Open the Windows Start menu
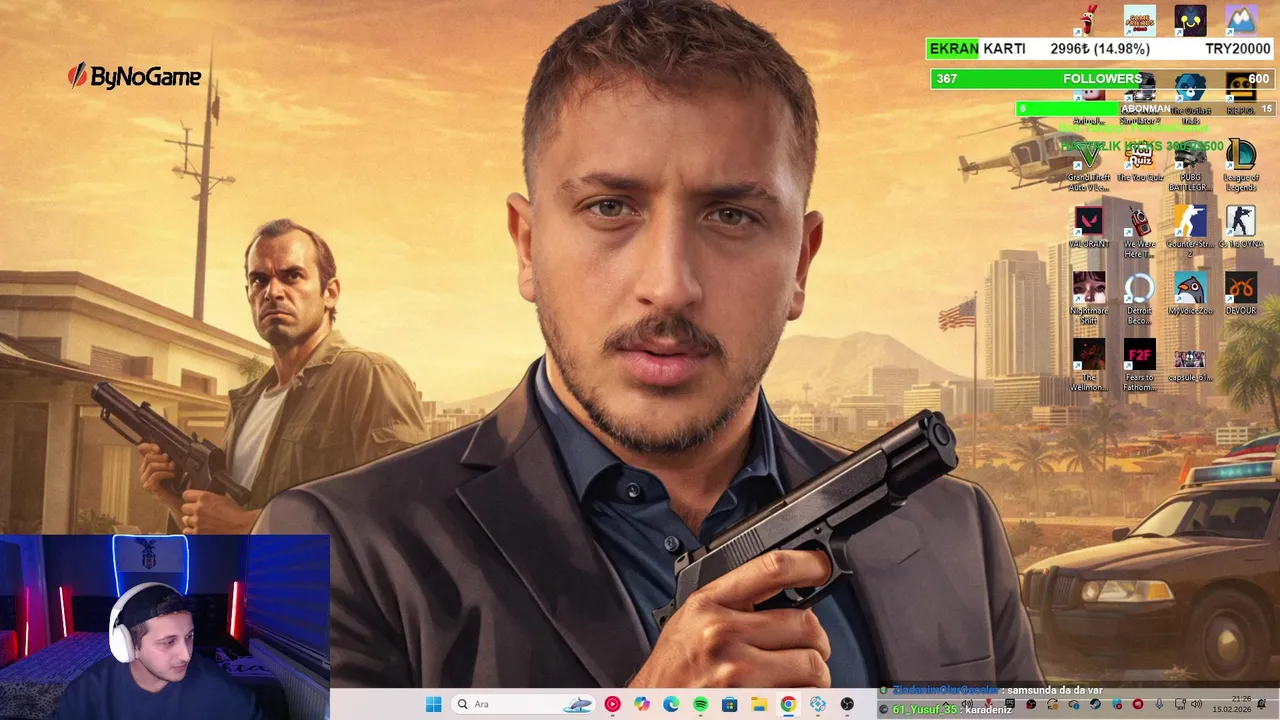This screenshot has height=720, width=1280. pos(433,705)
